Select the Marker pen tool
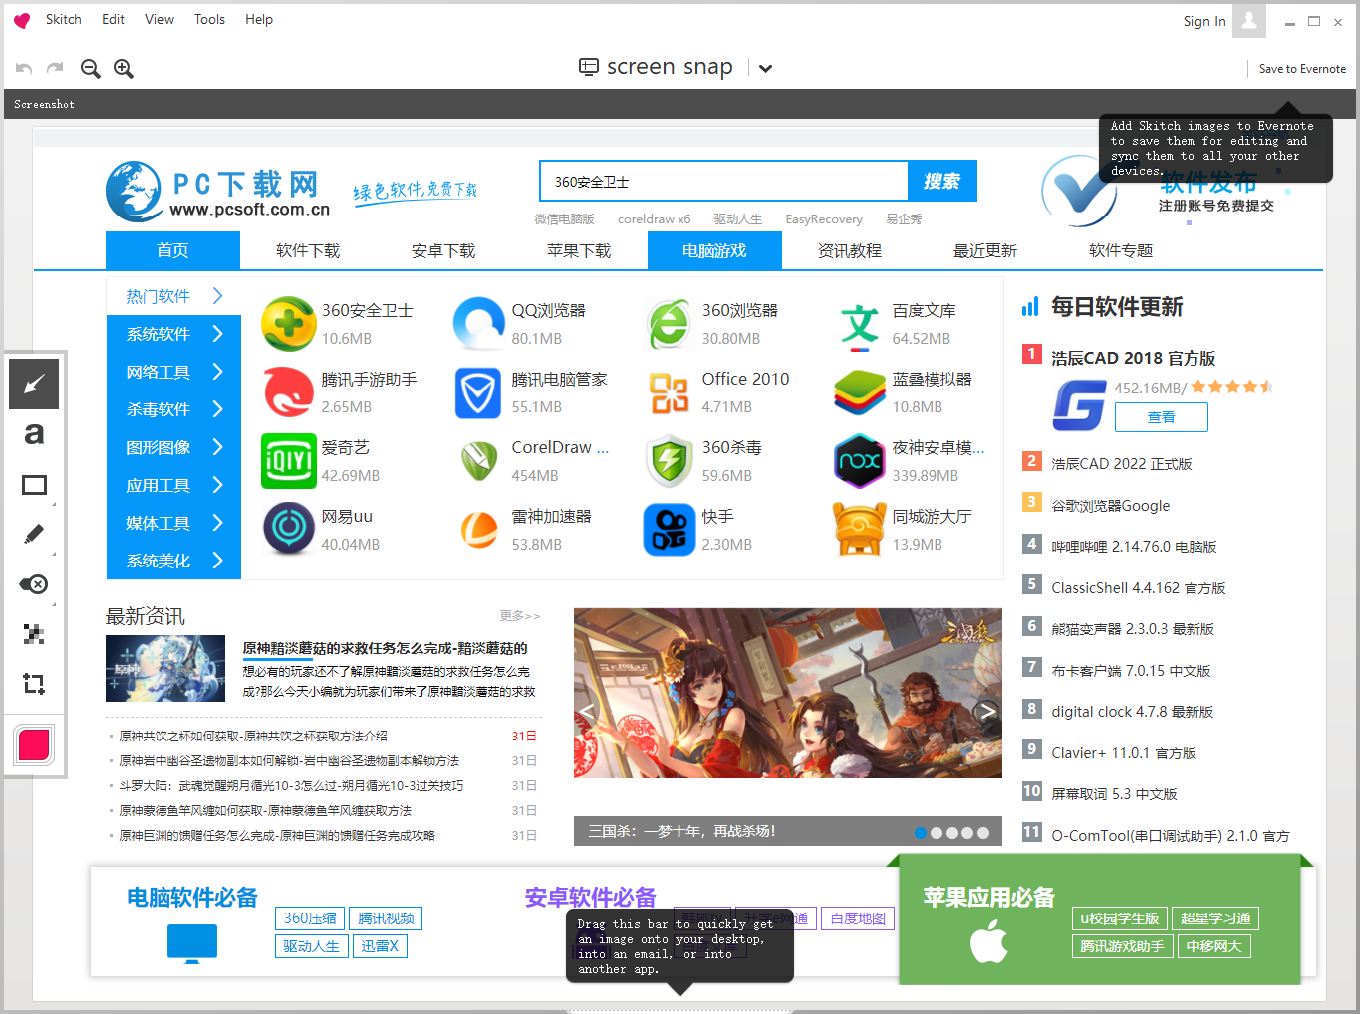This screenshot has width=1360, height=1014. pos(34,534)
